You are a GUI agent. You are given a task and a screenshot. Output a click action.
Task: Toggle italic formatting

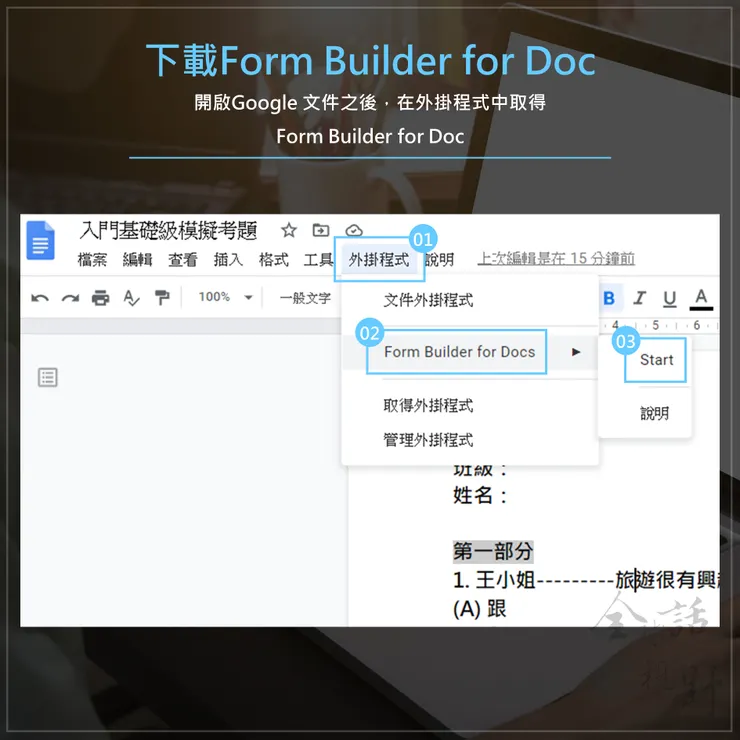[x=639, y=298]
